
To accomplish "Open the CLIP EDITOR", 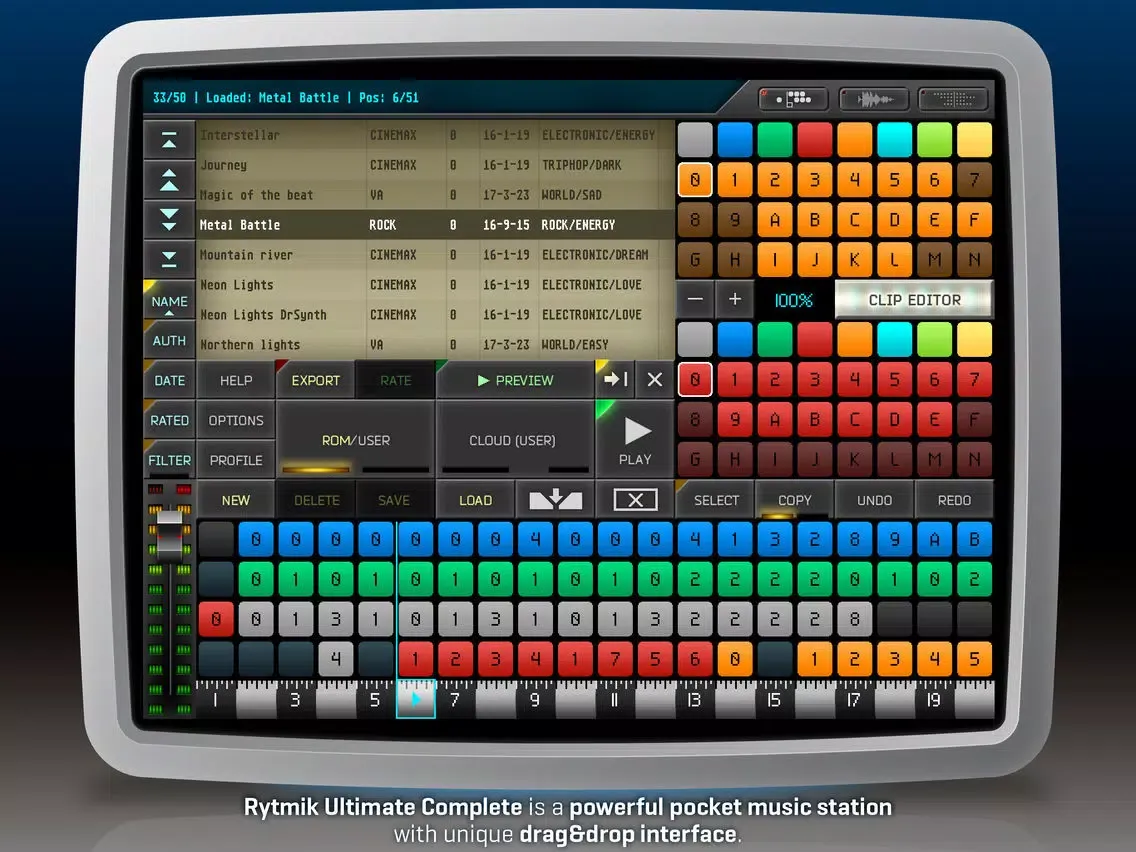I will coord(914,299).
